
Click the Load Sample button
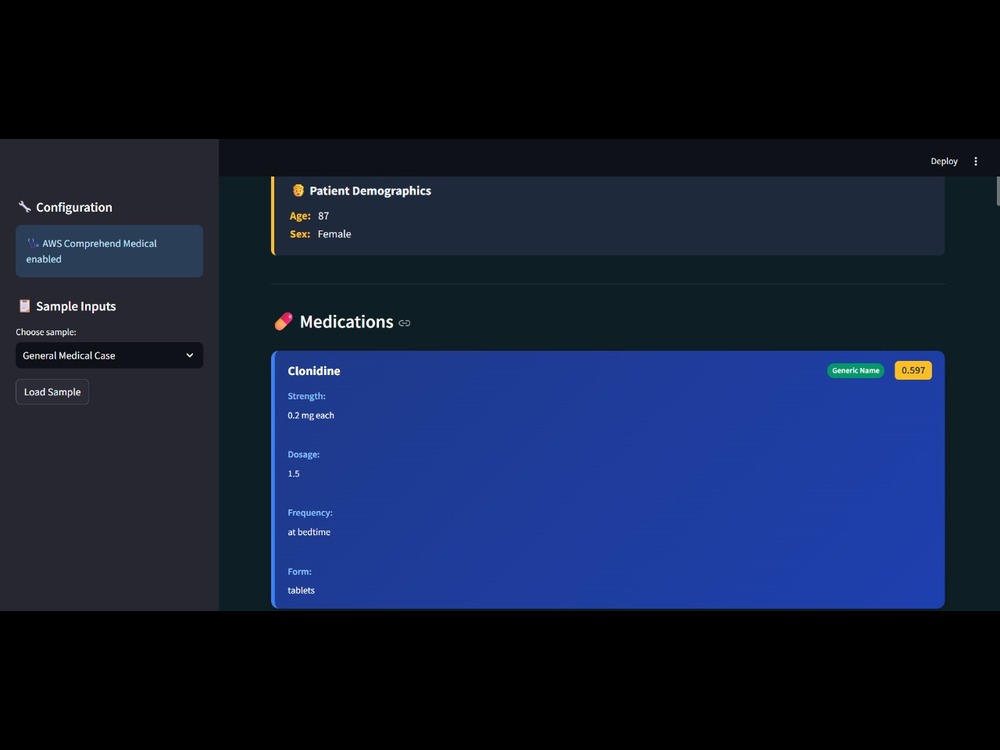click(52, 392)
